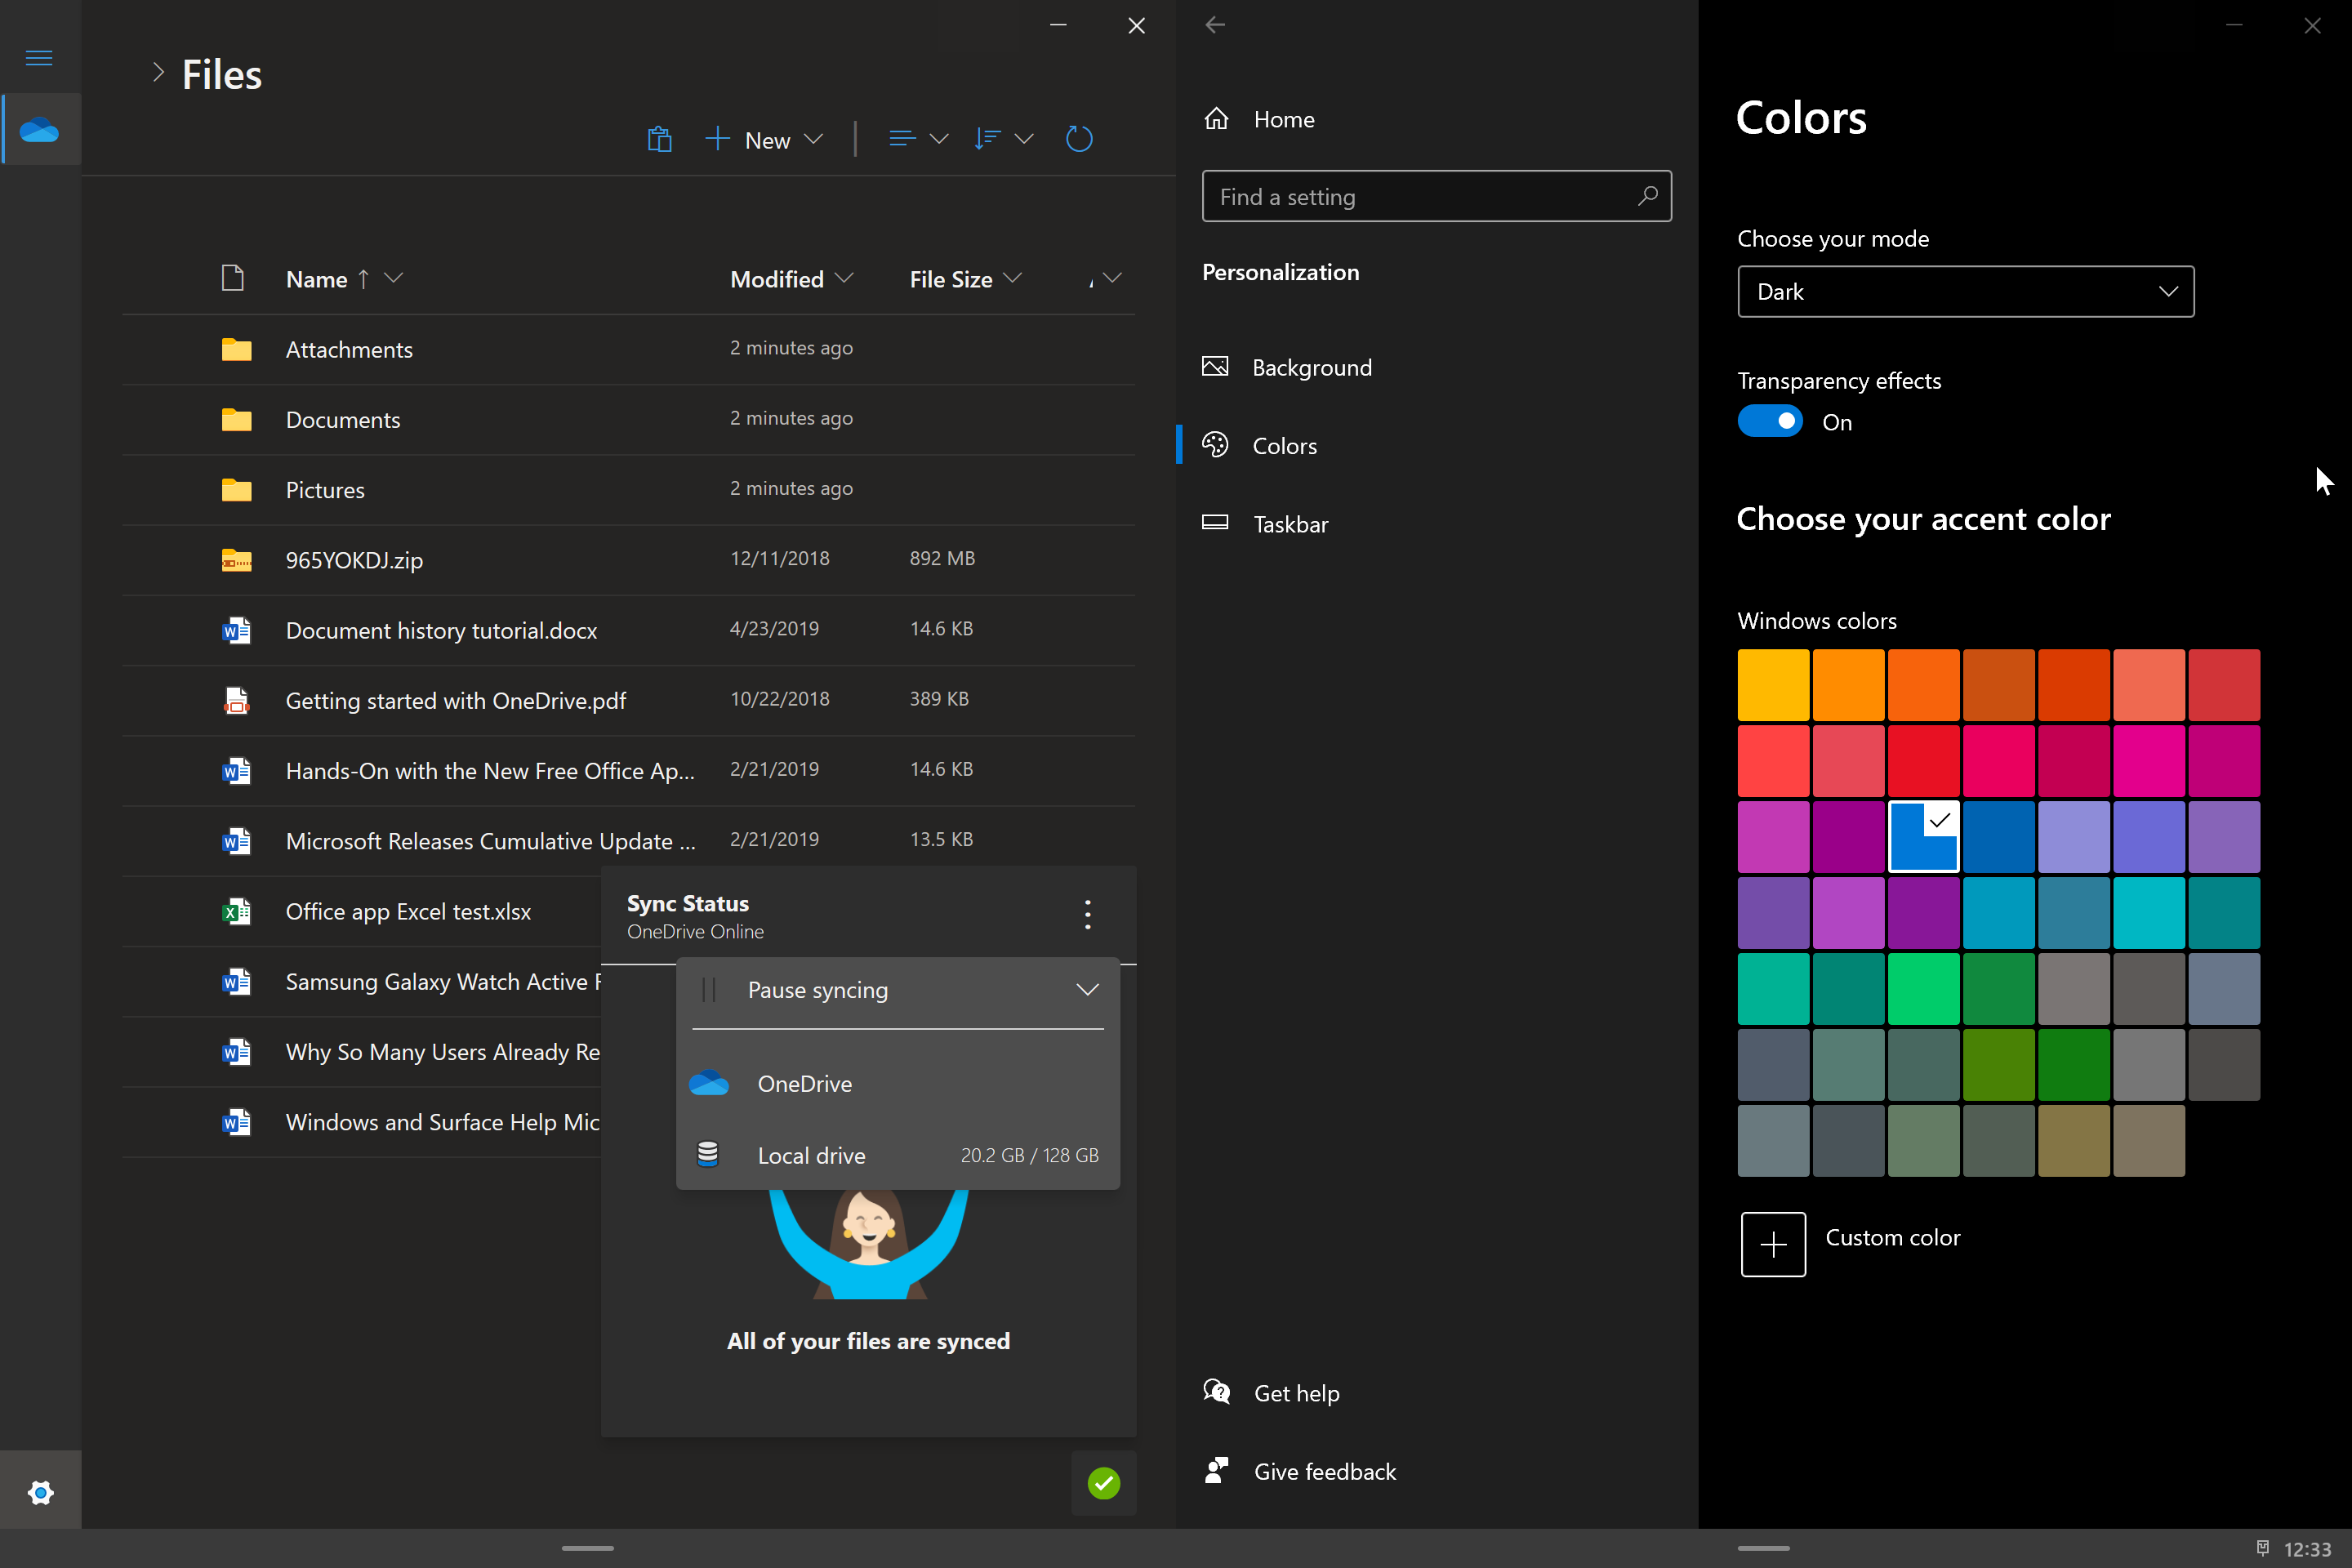
Task: Select Background under Personalization menu
Action: 1312,366
